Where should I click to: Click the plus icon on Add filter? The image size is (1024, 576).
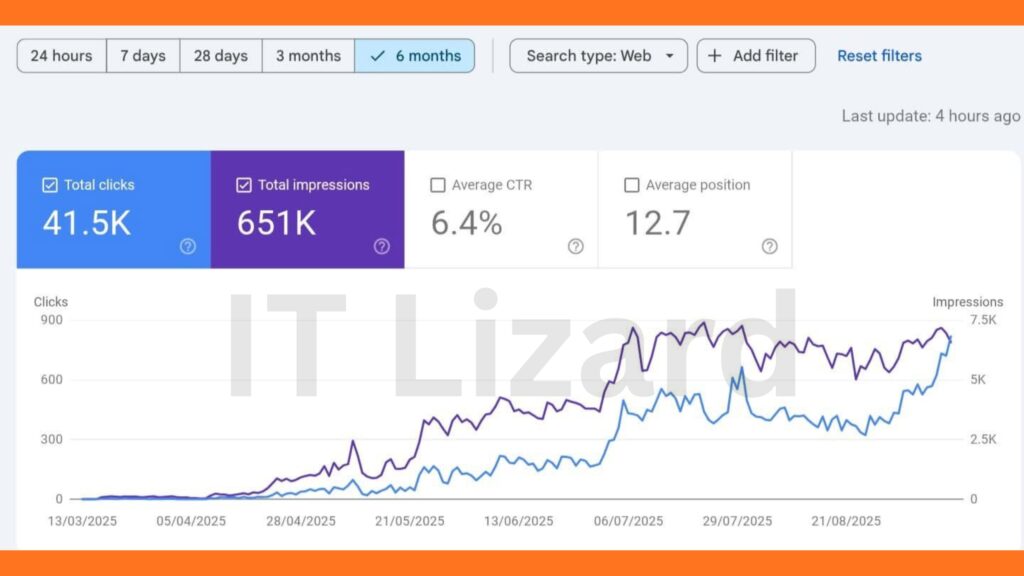coord(713,56)
